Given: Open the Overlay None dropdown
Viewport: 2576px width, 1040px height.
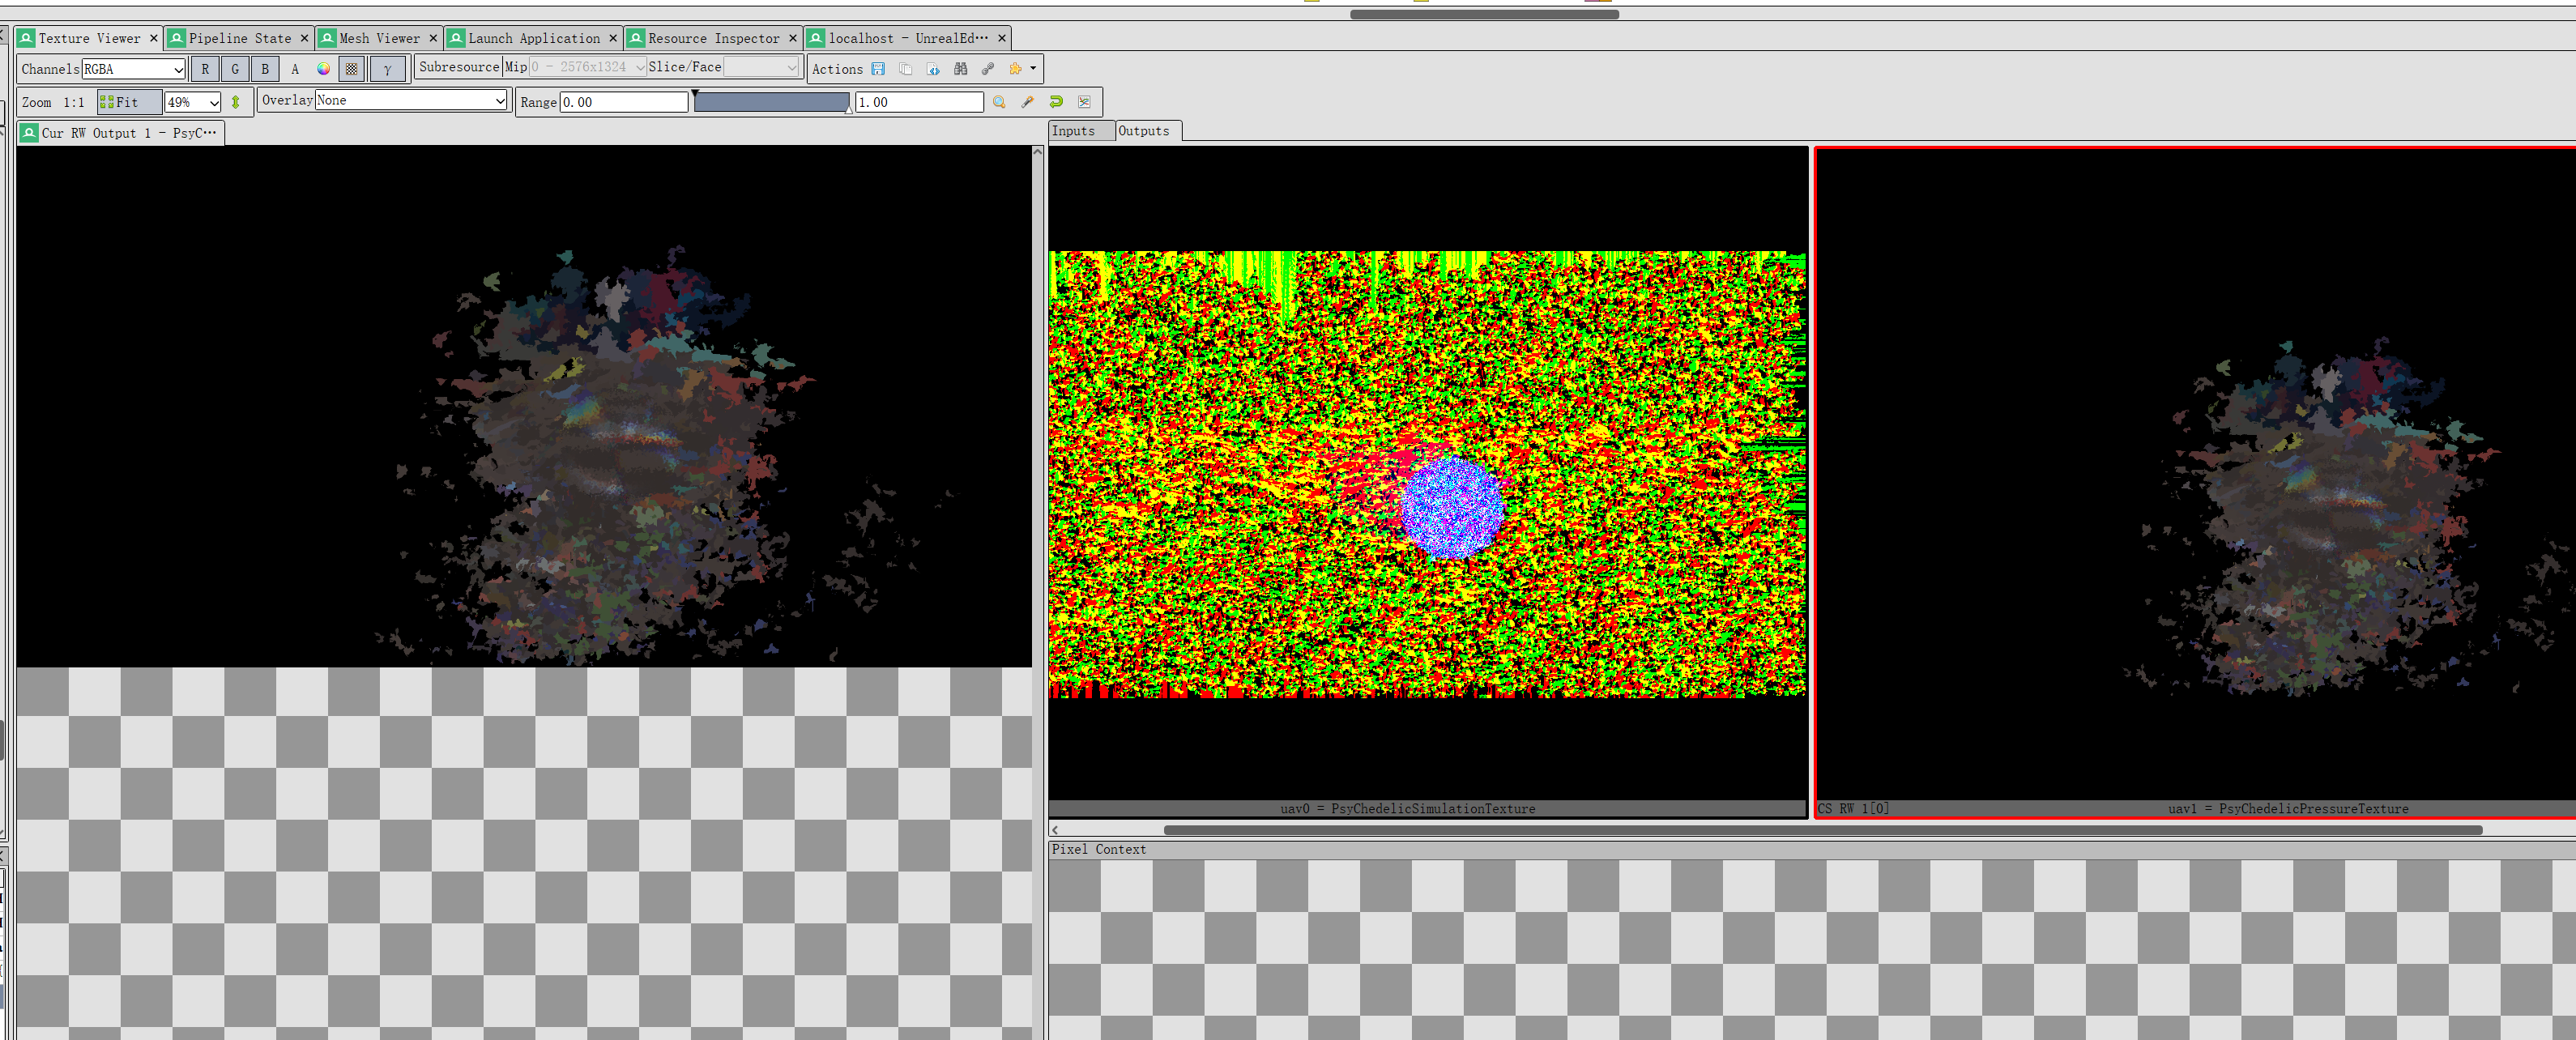Looking at the screenshot, I should click(x=411, y=100).
